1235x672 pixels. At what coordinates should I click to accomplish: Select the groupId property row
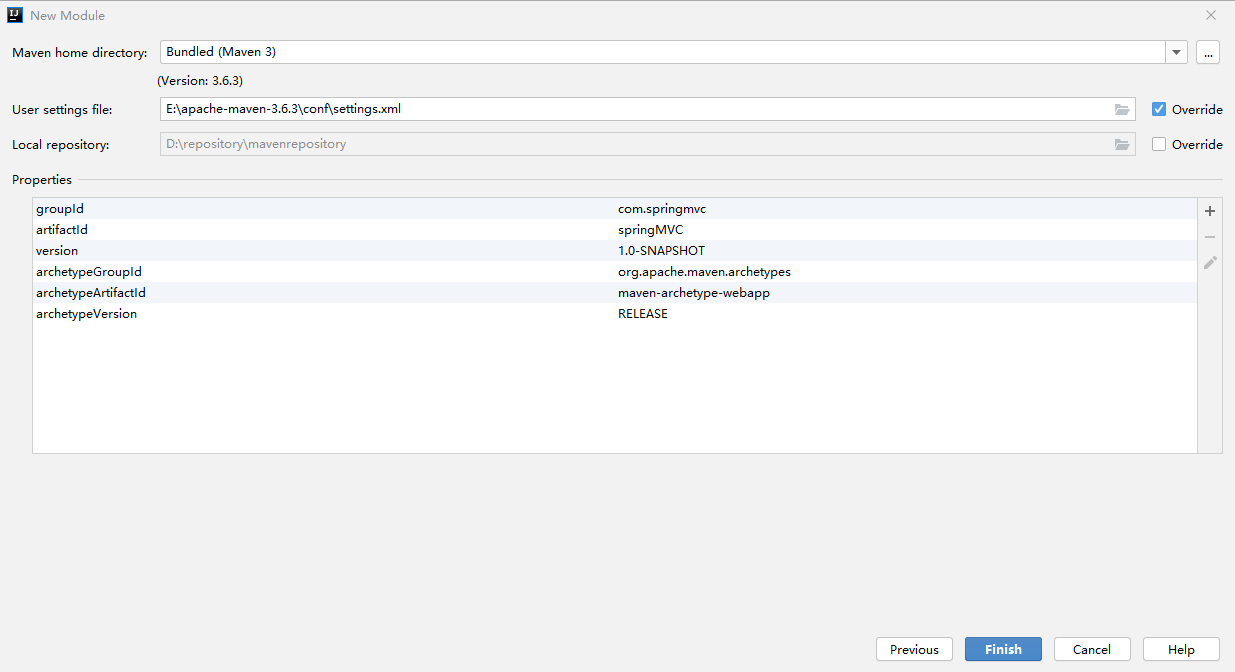point(615,209)
